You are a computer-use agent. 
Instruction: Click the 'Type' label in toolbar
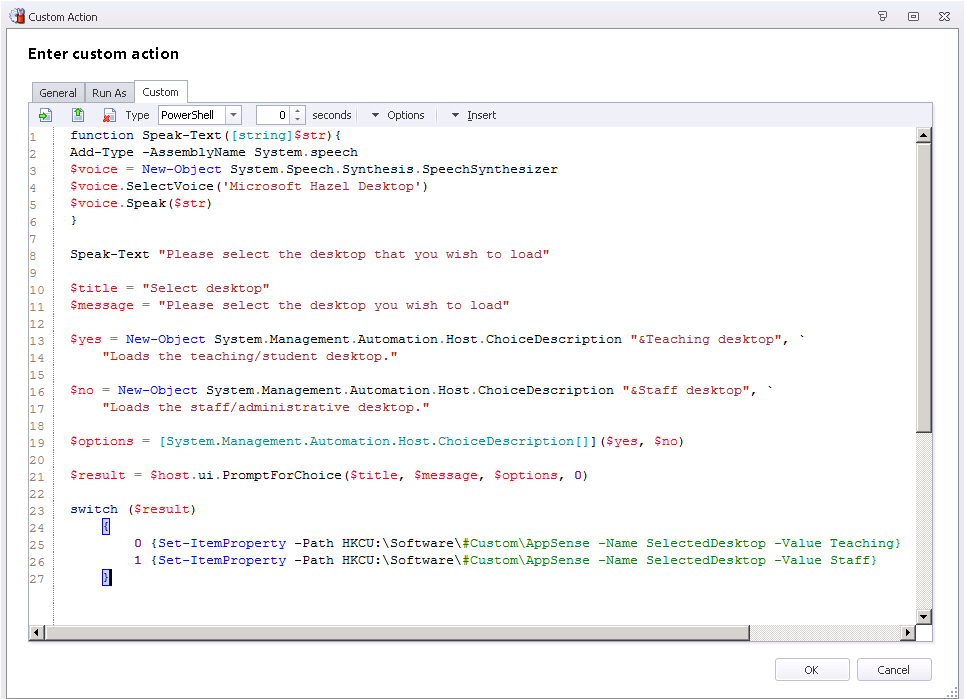click(137, 115)
